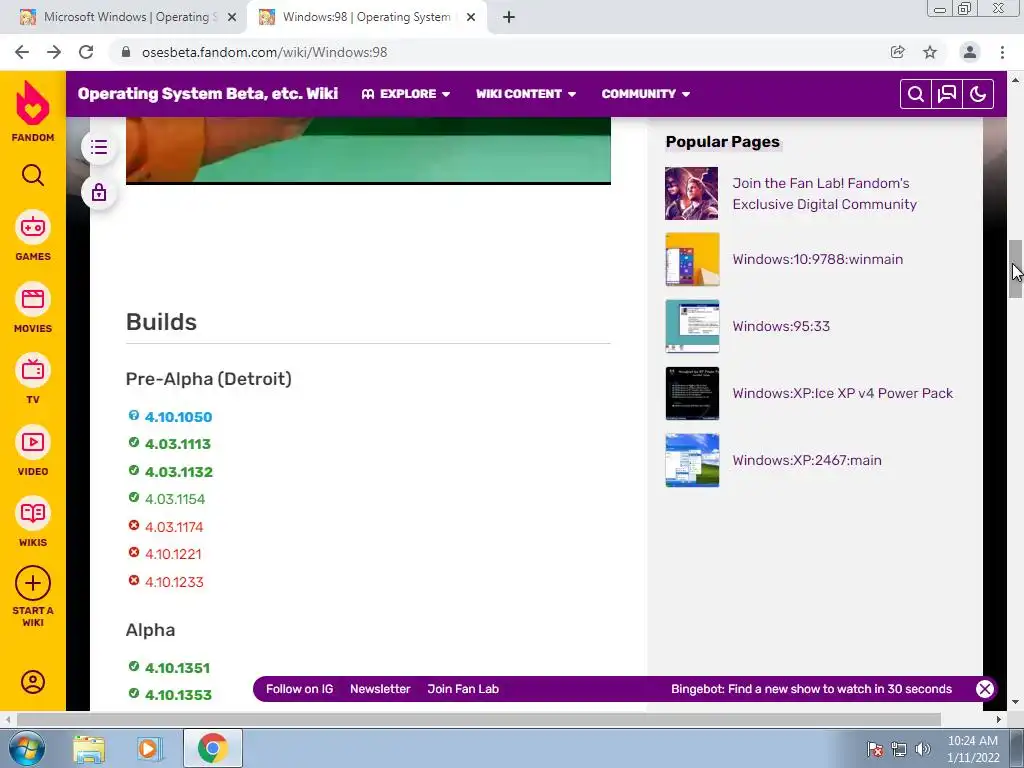
Task: Open the wiki Discuss chat icon
Action: tap(947, 94)
